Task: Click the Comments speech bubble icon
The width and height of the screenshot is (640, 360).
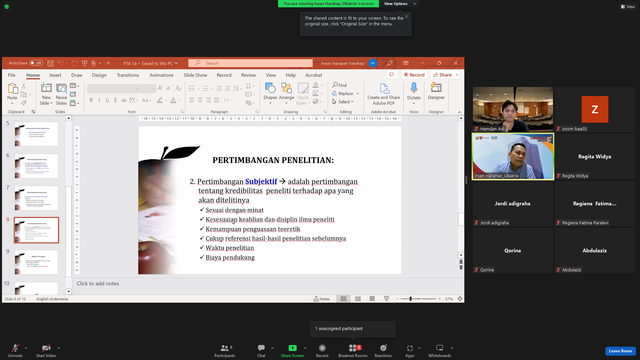Action: [x=391, y=75]
